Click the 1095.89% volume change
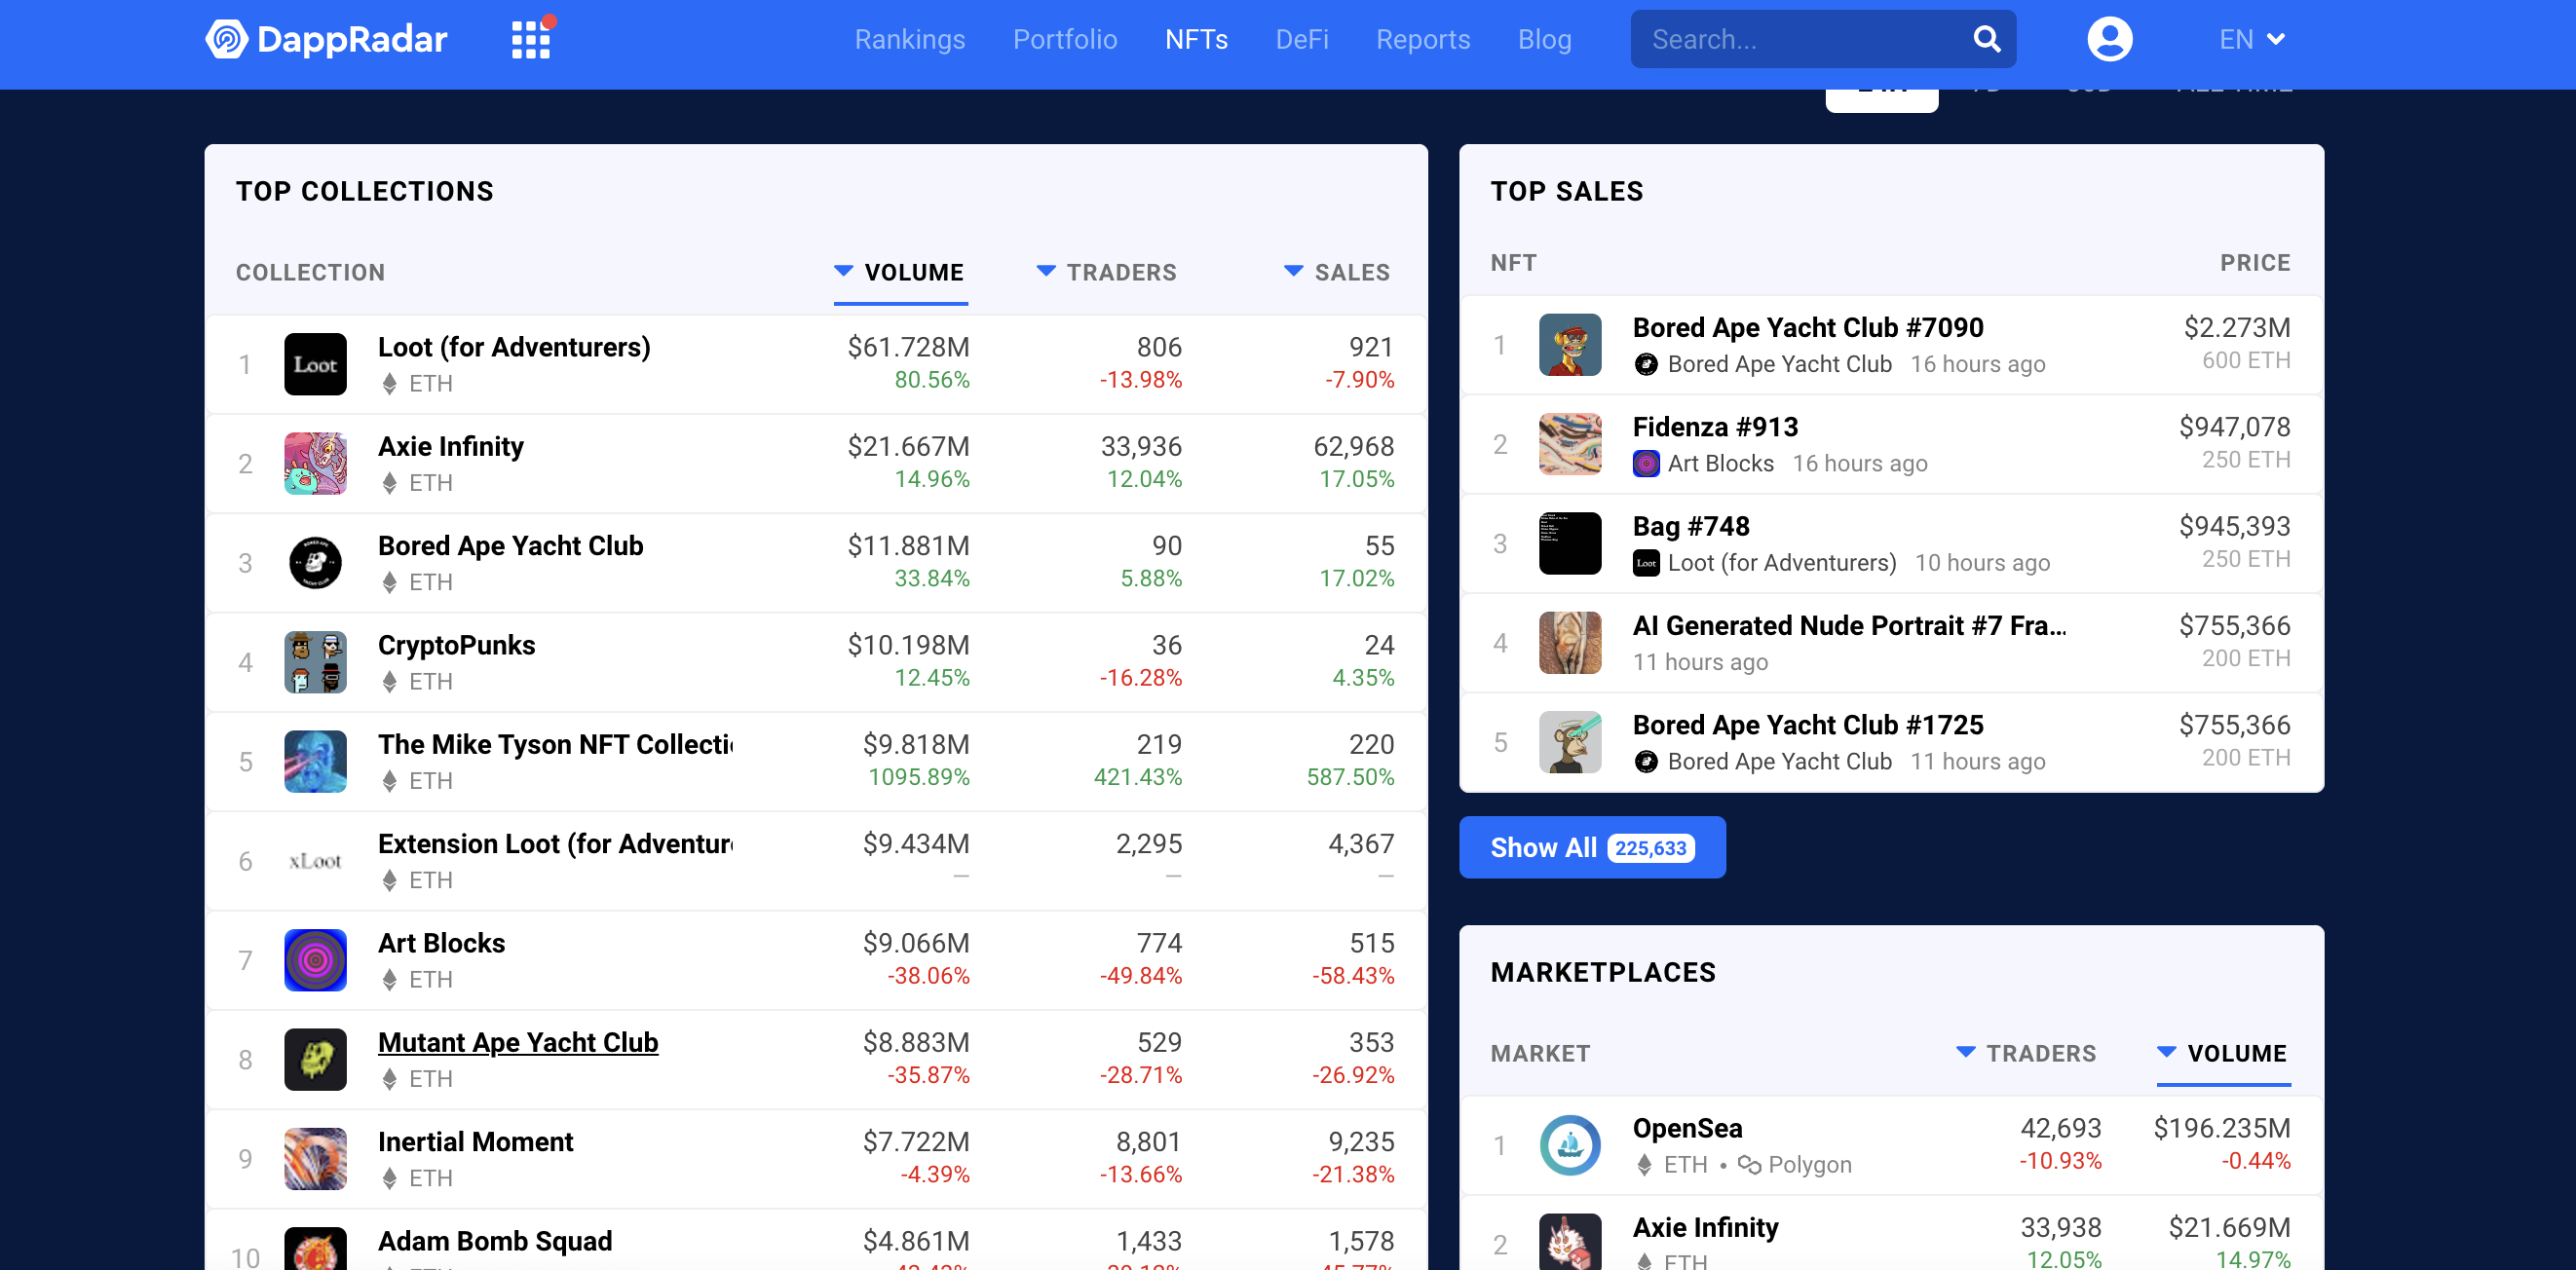This screenshot has height=1270, width=2576. (919, 777)
